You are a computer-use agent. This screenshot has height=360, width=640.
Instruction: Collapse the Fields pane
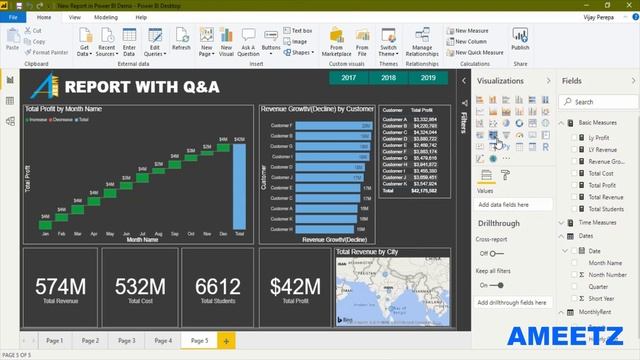tap(633, 81)
